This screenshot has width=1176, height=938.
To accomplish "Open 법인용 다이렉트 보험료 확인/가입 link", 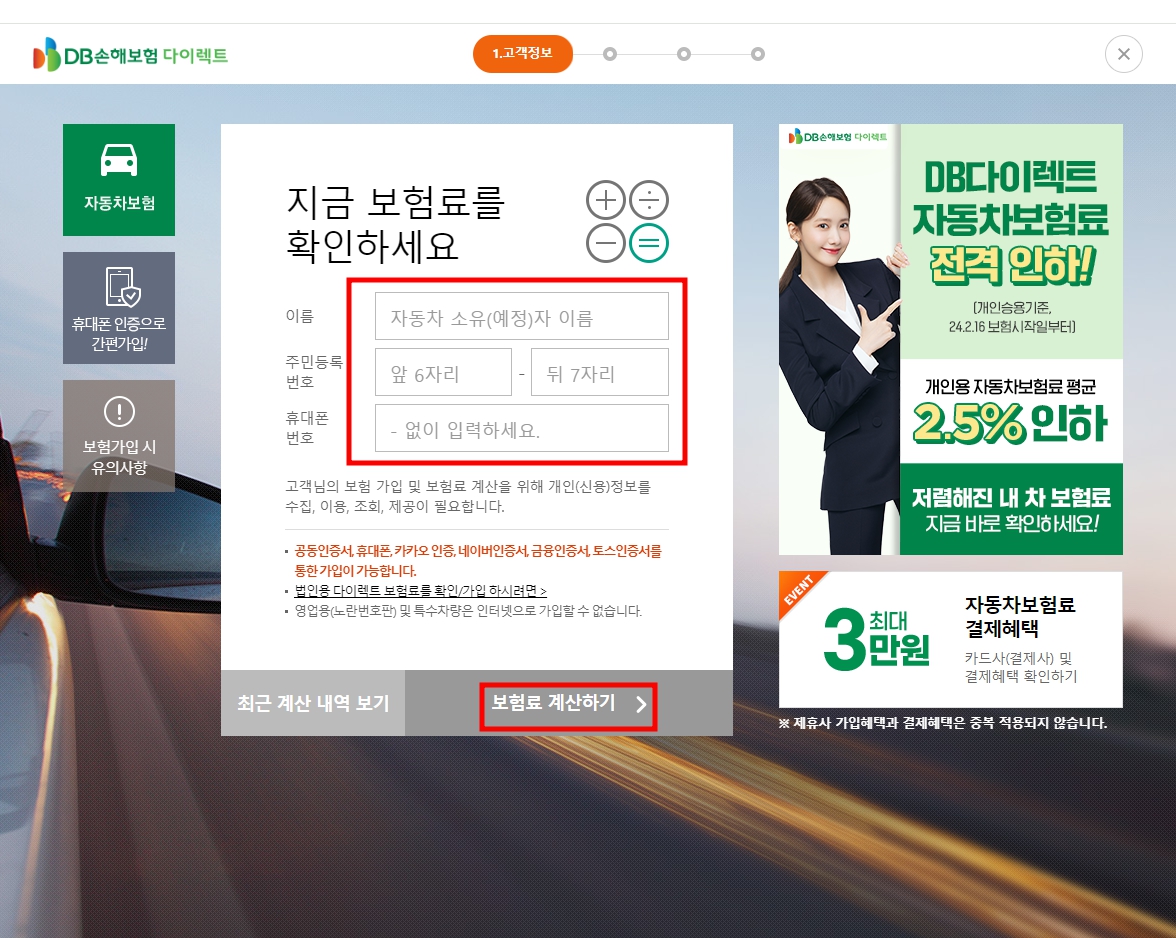I will (421, 591).
